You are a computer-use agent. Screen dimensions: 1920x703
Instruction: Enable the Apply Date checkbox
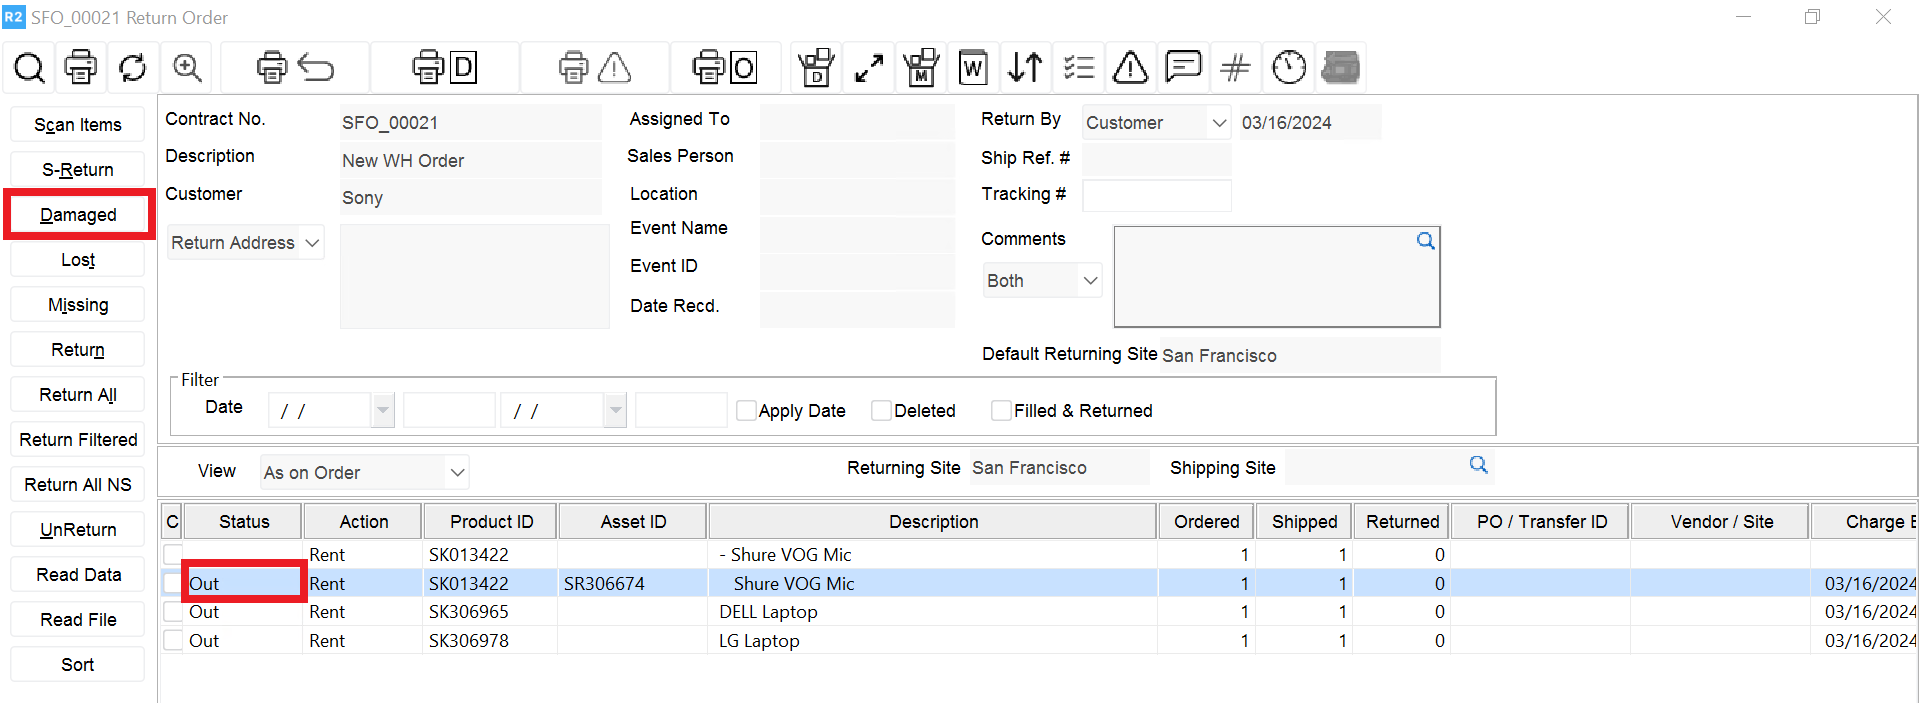point(746,411)
